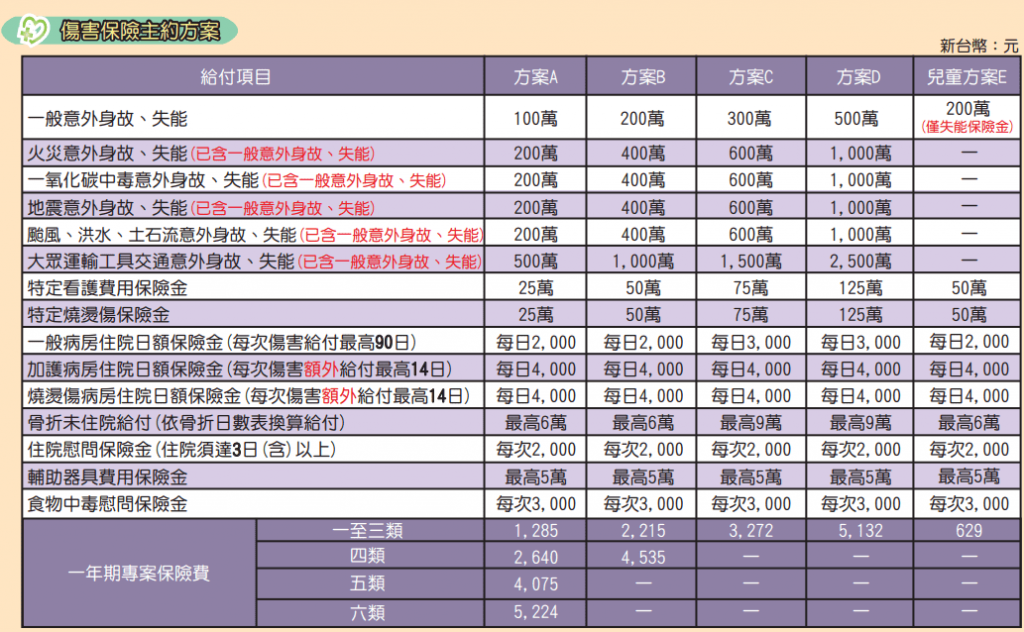
Task: Click 1,000萬 in the 大眾運輸工具 row
Action: click(x=643, y=261)
